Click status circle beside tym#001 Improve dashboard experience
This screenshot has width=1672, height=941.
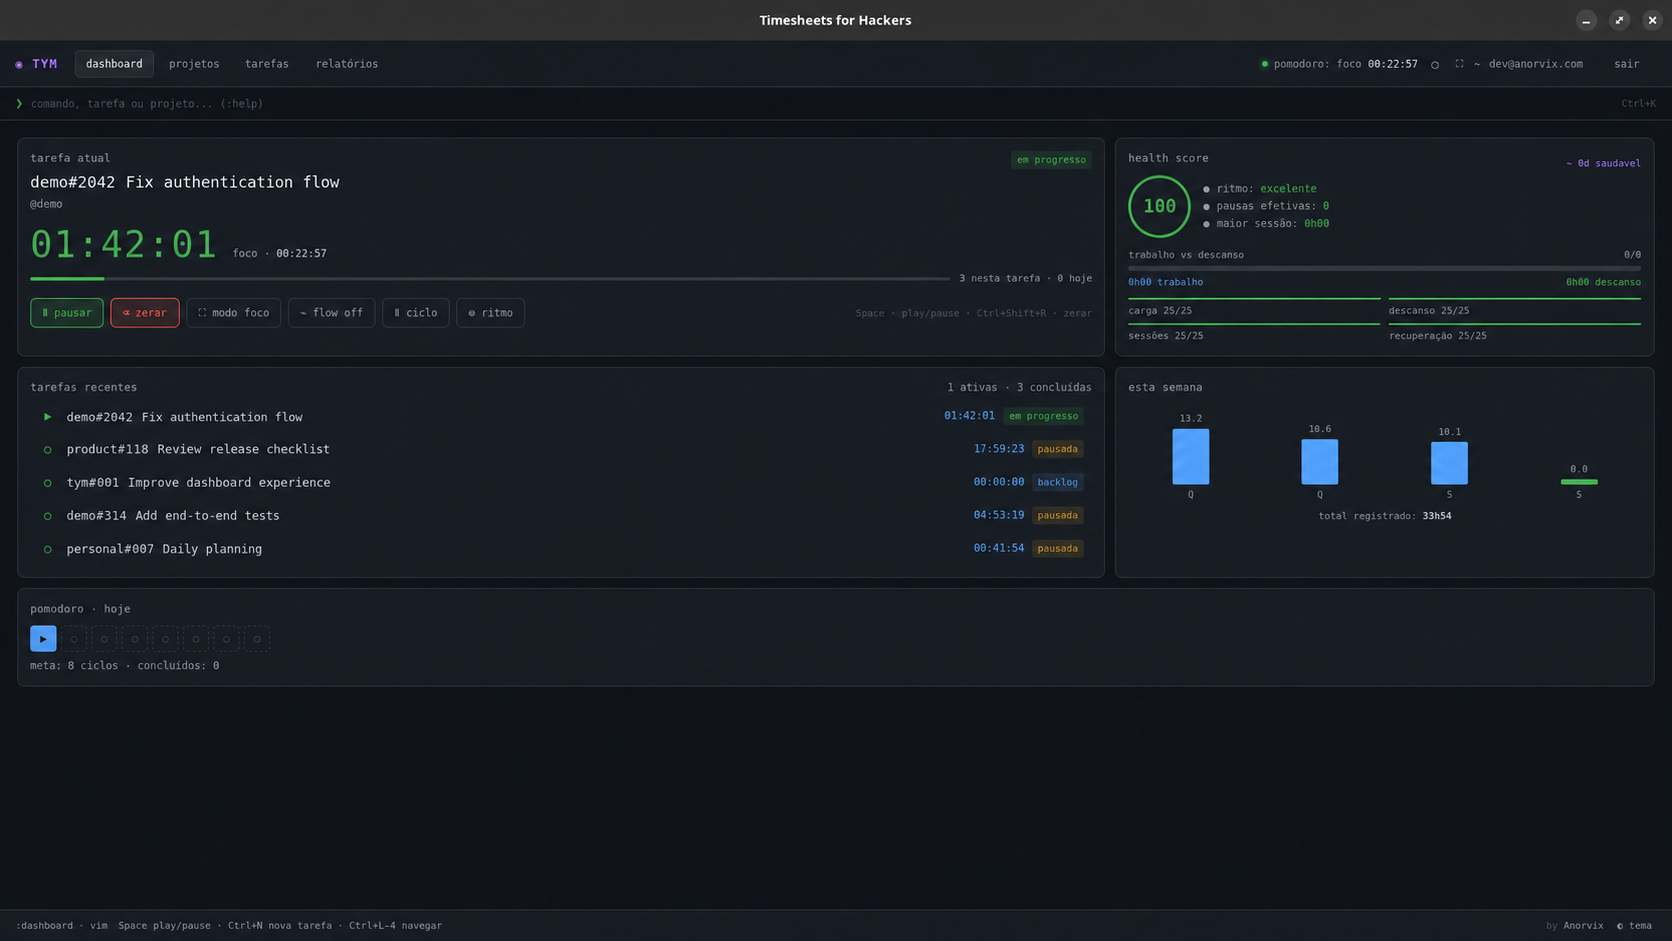[x=47, y=483]
